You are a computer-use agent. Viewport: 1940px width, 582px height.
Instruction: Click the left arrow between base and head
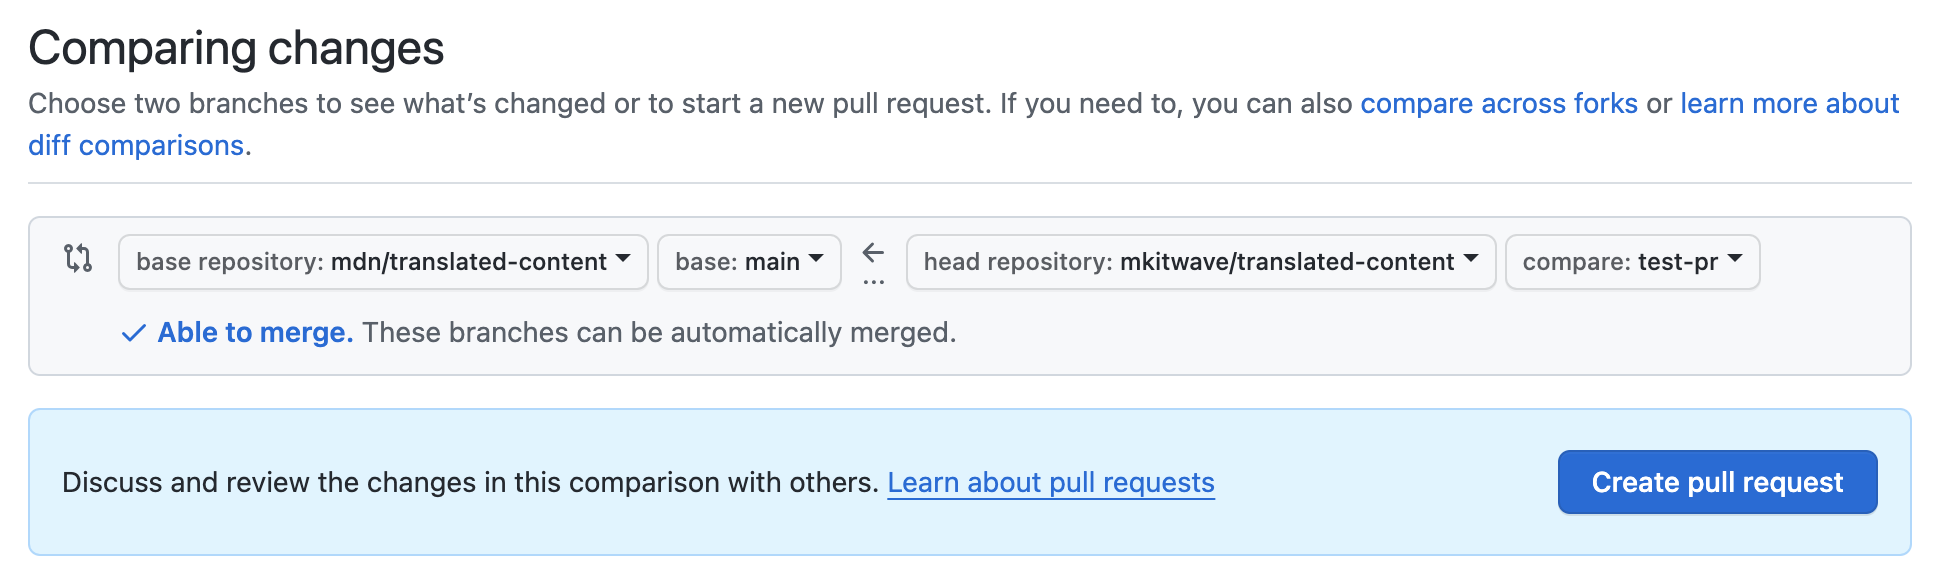[873, 252]
